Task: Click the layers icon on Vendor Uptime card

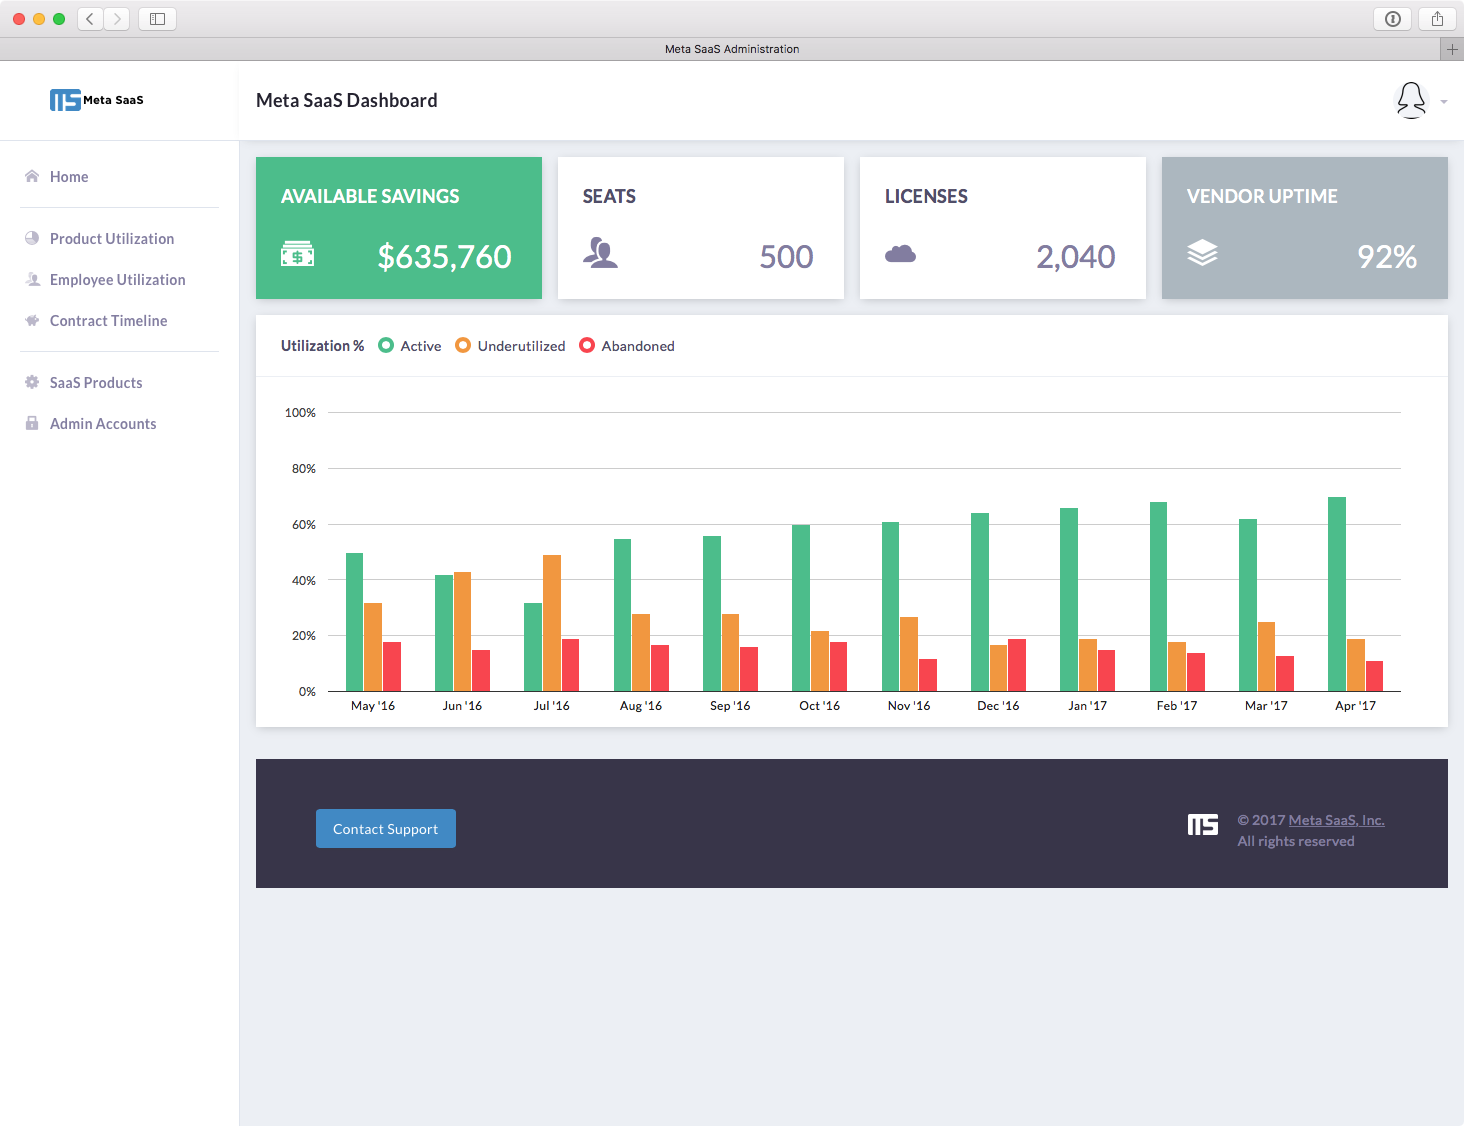Action: 1203,254
